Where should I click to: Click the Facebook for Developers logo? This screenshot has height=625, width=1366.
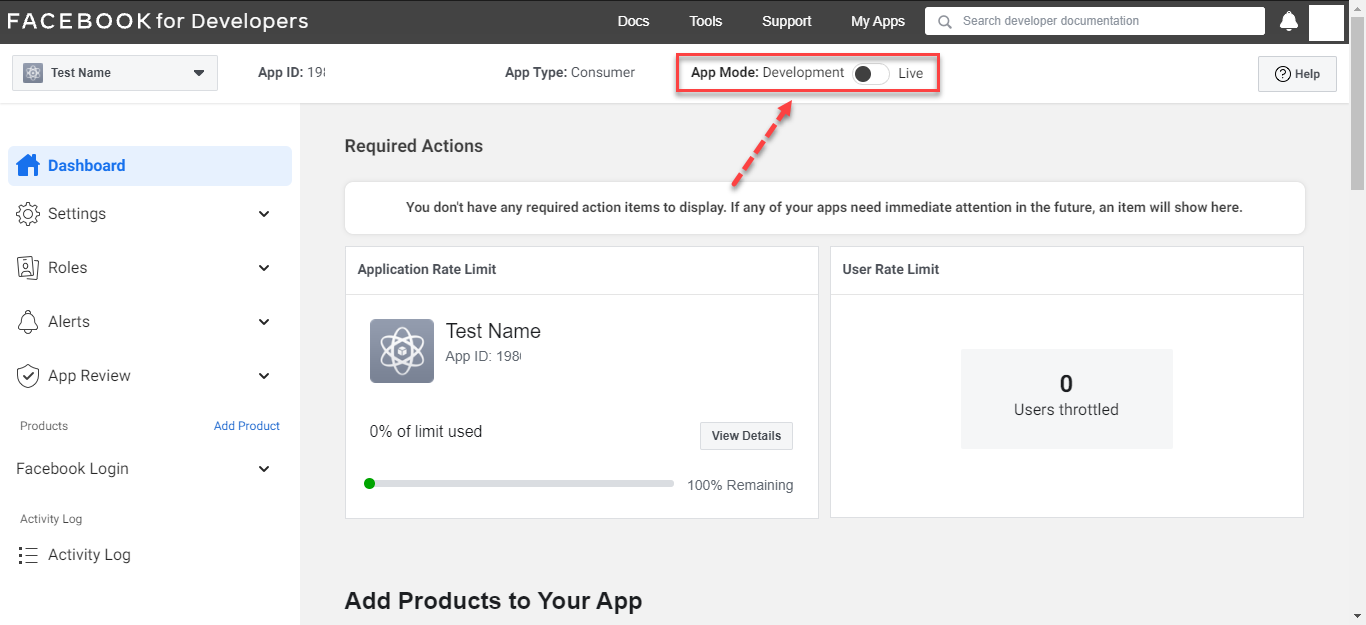(x=158, y=21)
